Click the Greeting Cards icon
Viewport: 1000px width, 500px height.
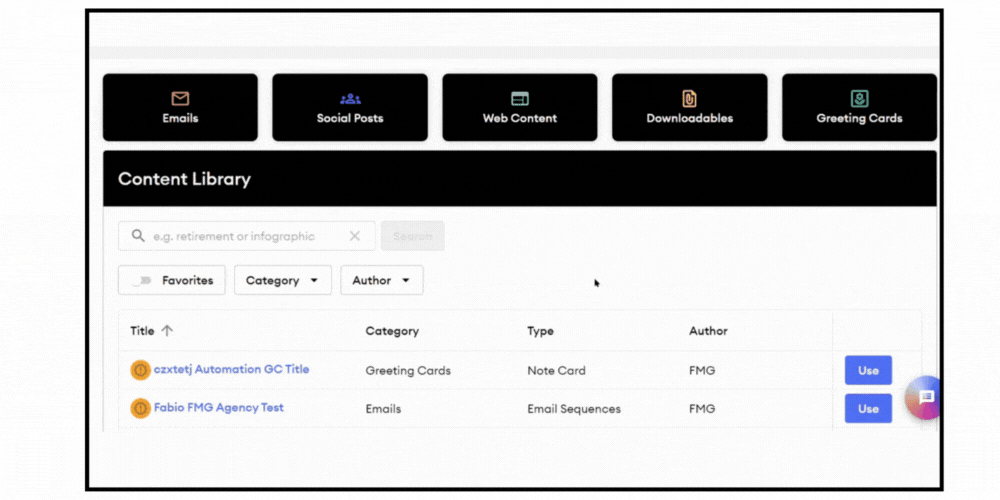pos(859,98)
